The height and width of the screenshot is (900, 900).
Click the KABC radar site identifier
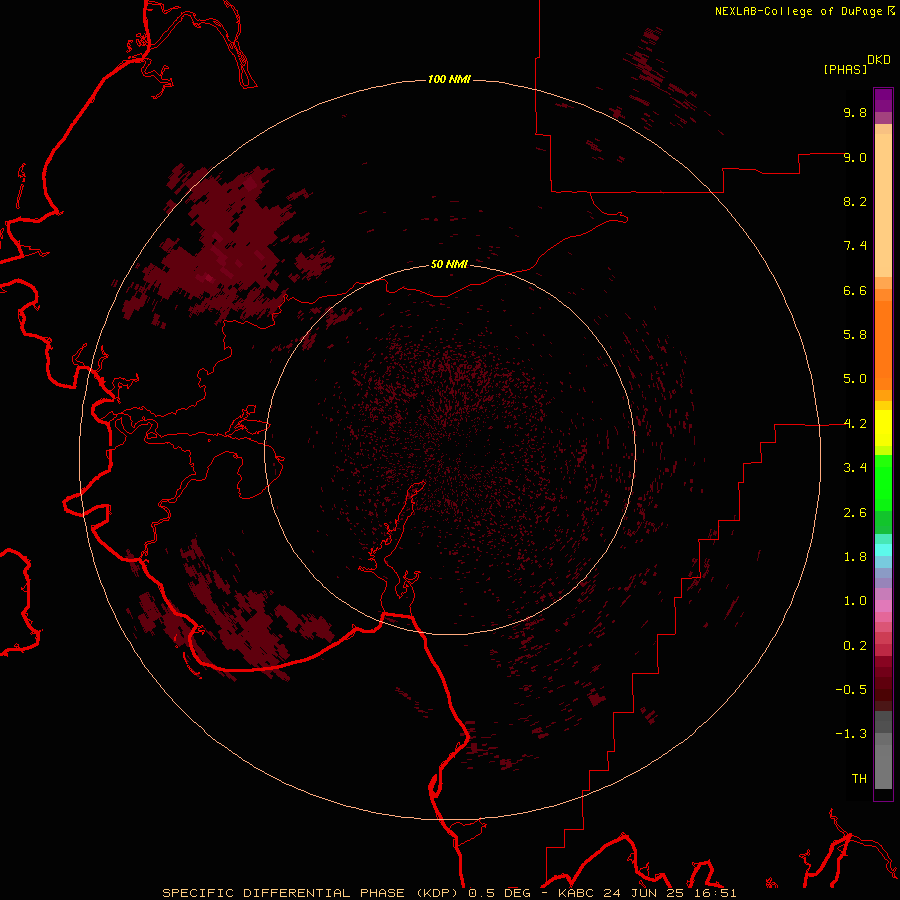[x=577, y=893]
